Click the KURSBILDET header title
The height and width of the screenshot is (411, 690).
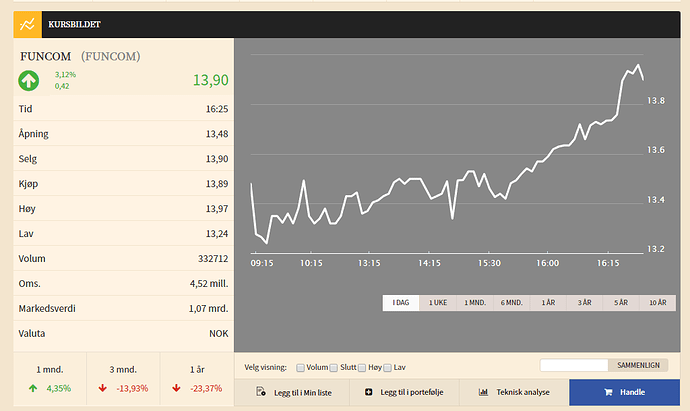tap(74, 25)
